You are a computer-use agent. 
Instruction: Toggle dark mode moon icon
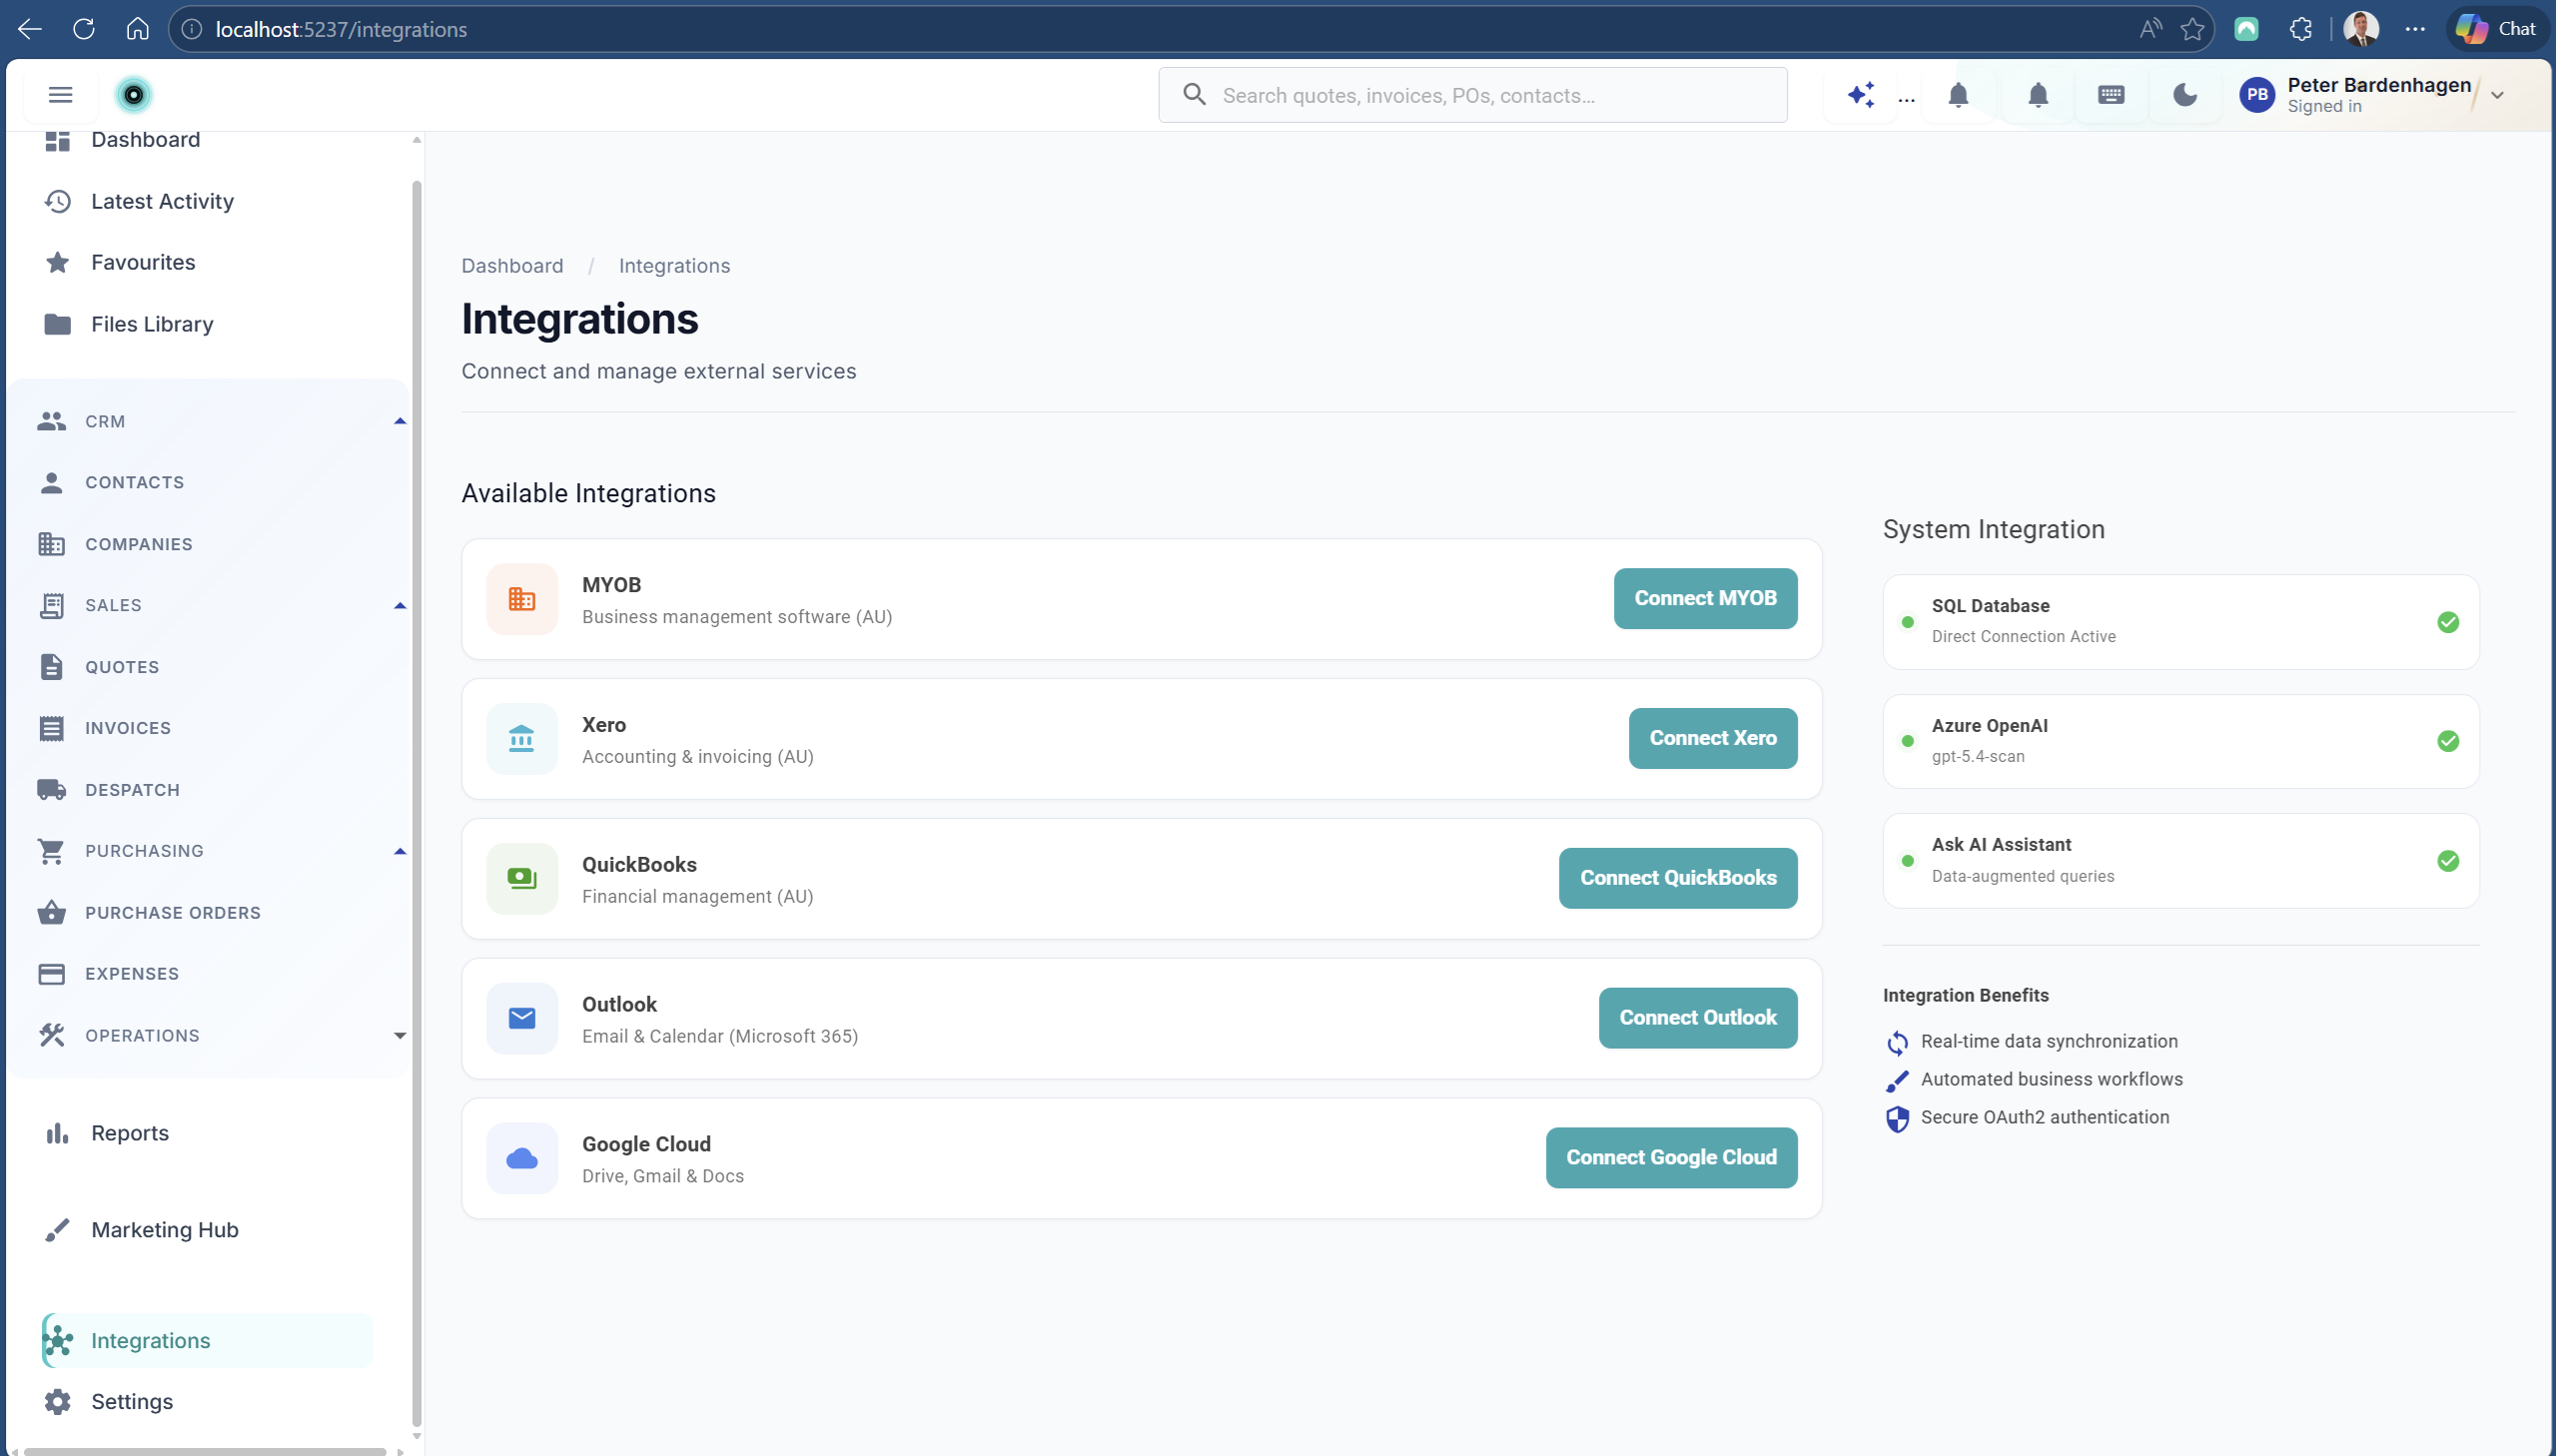click(2185, 95)
